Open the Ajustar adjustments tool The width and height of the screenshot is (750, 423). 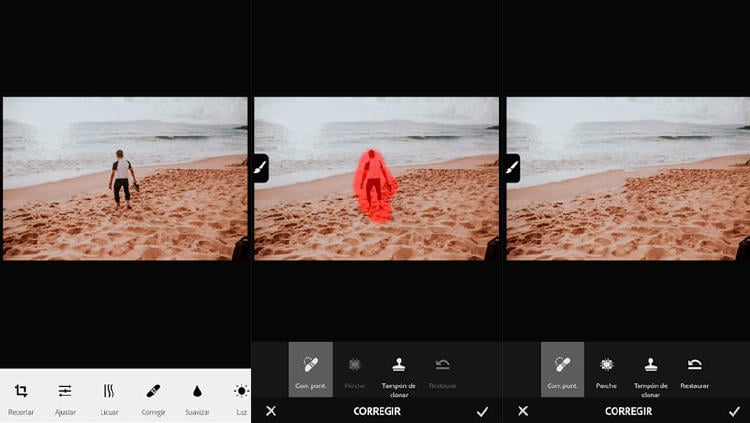pos(65,392)
